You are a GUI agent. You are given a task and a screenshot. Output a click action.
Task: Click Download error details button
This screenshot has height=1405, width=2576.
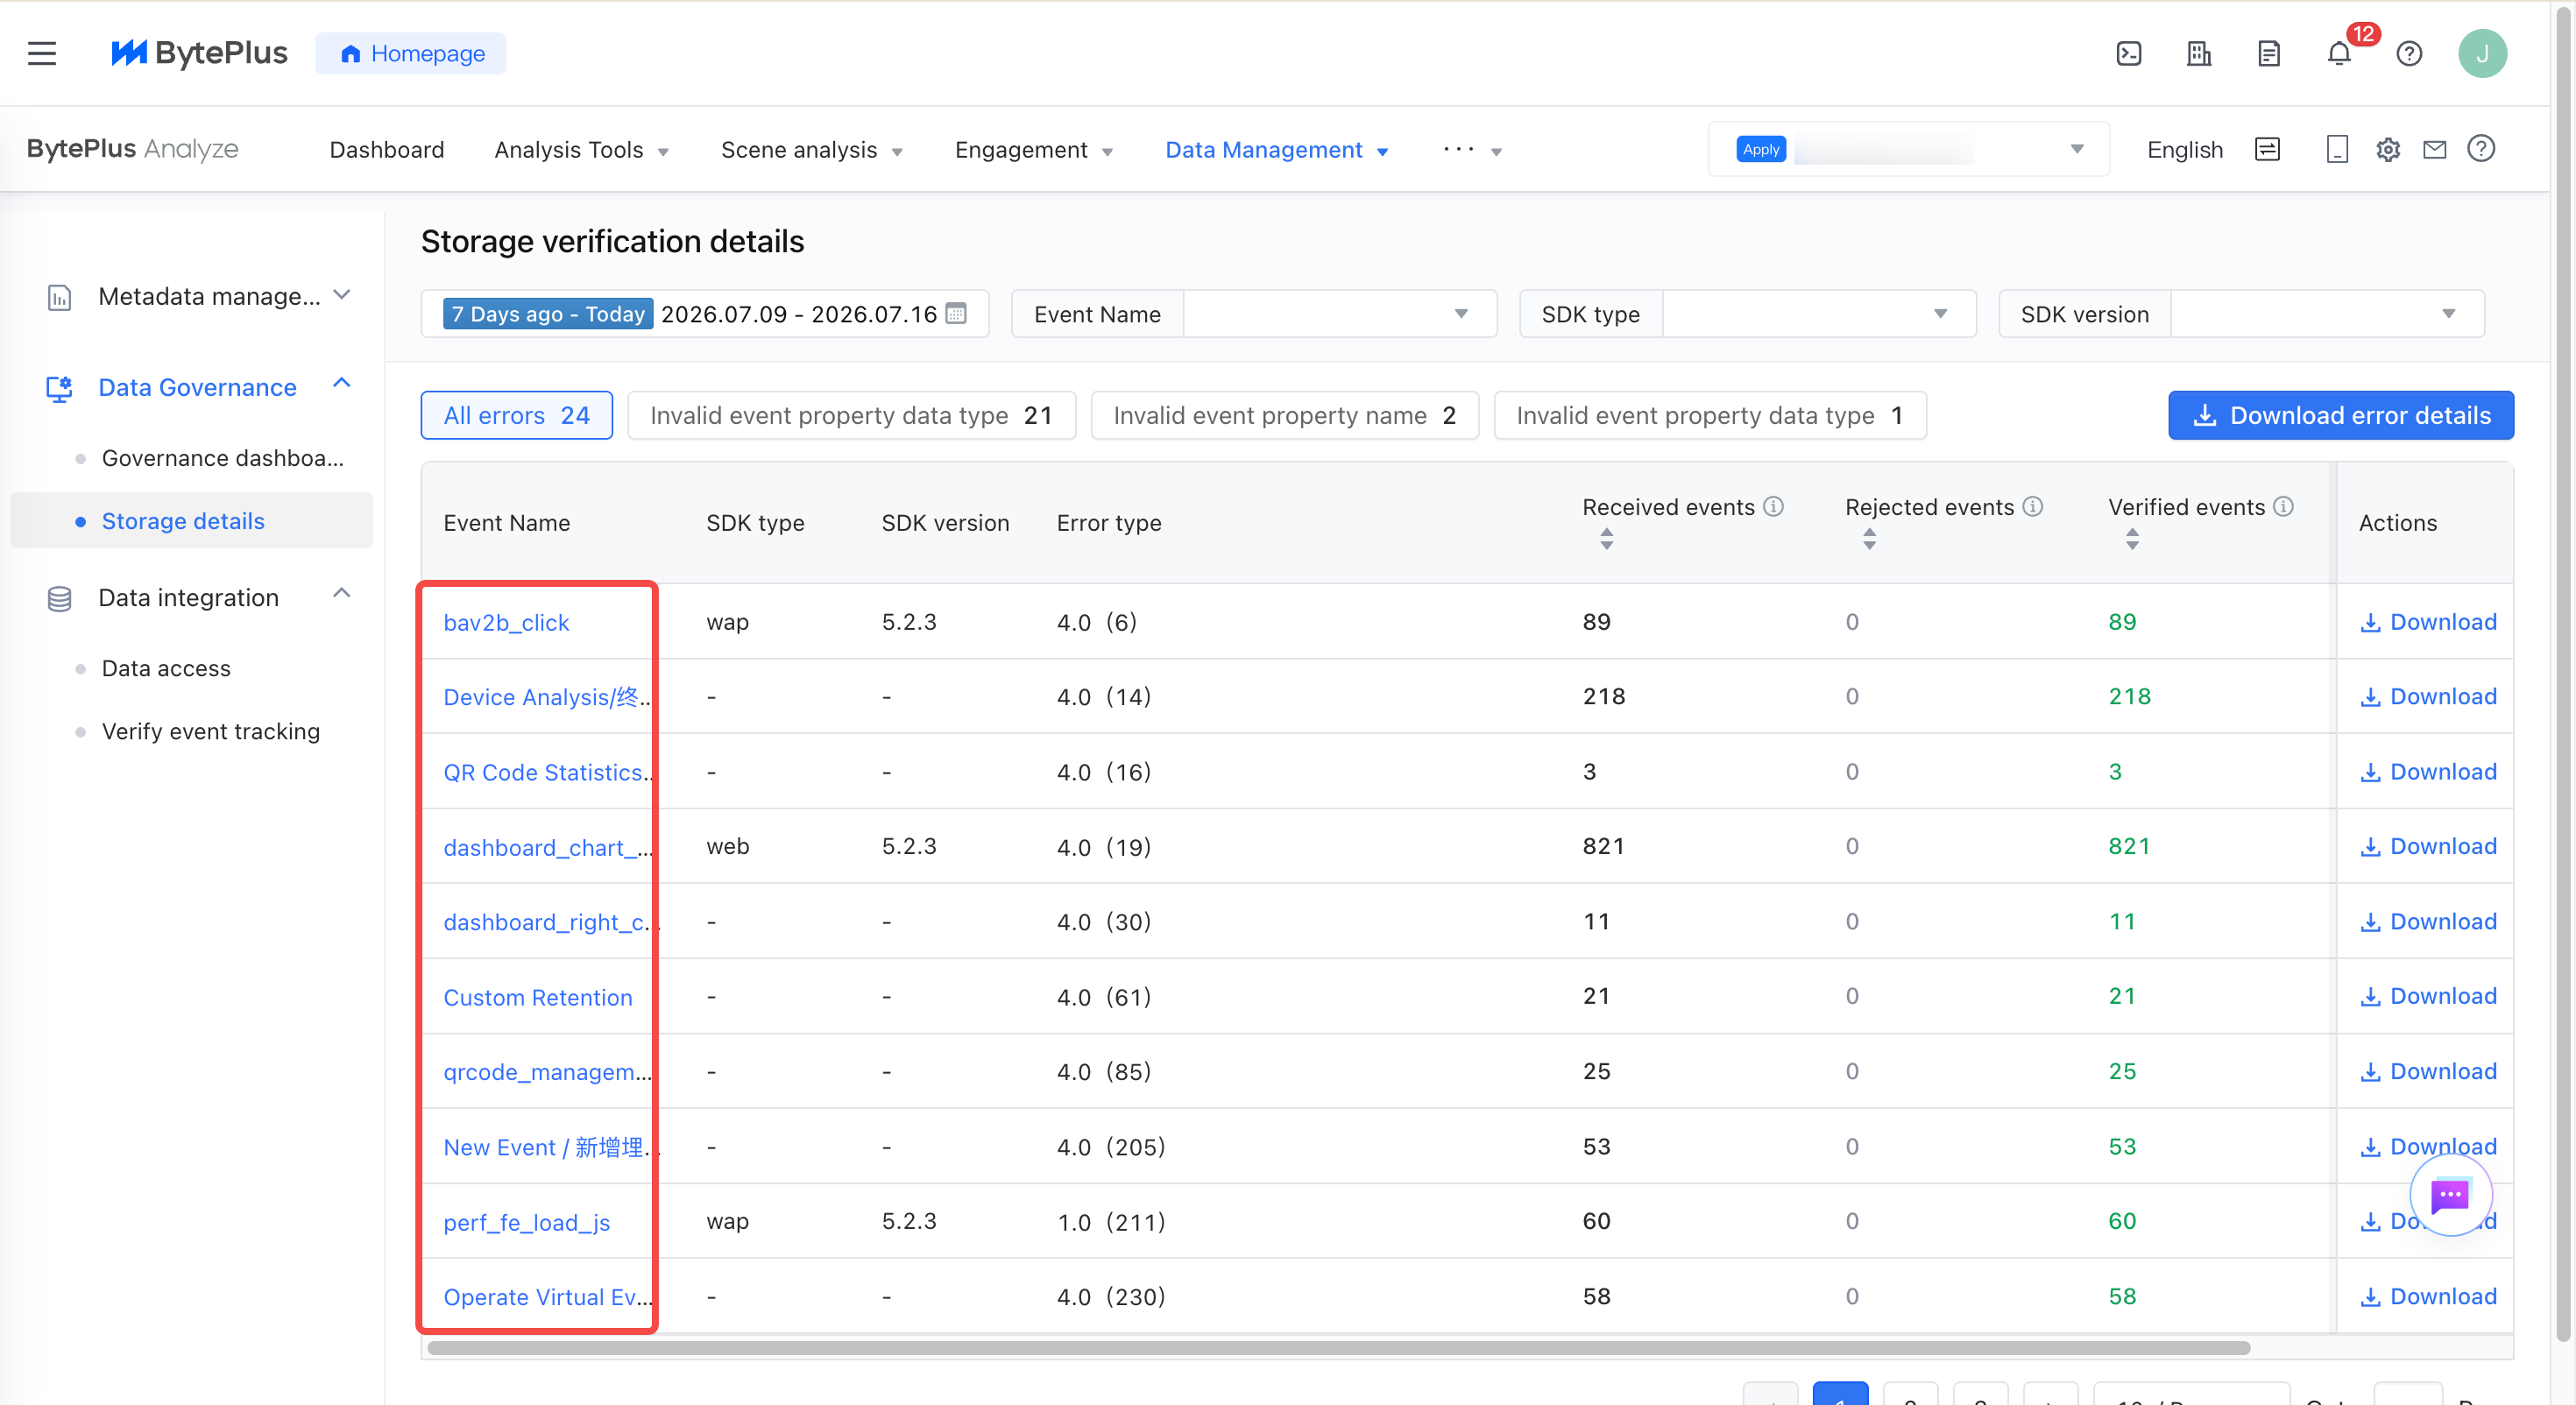pos(2340,415)
